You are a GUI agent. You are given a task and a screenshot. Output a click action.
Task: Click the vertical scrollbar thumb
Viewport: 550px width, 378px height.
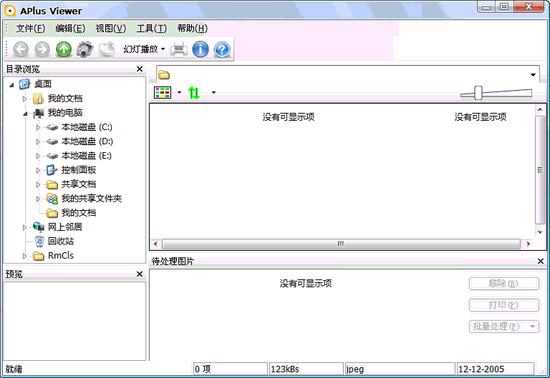coord(540,170)
